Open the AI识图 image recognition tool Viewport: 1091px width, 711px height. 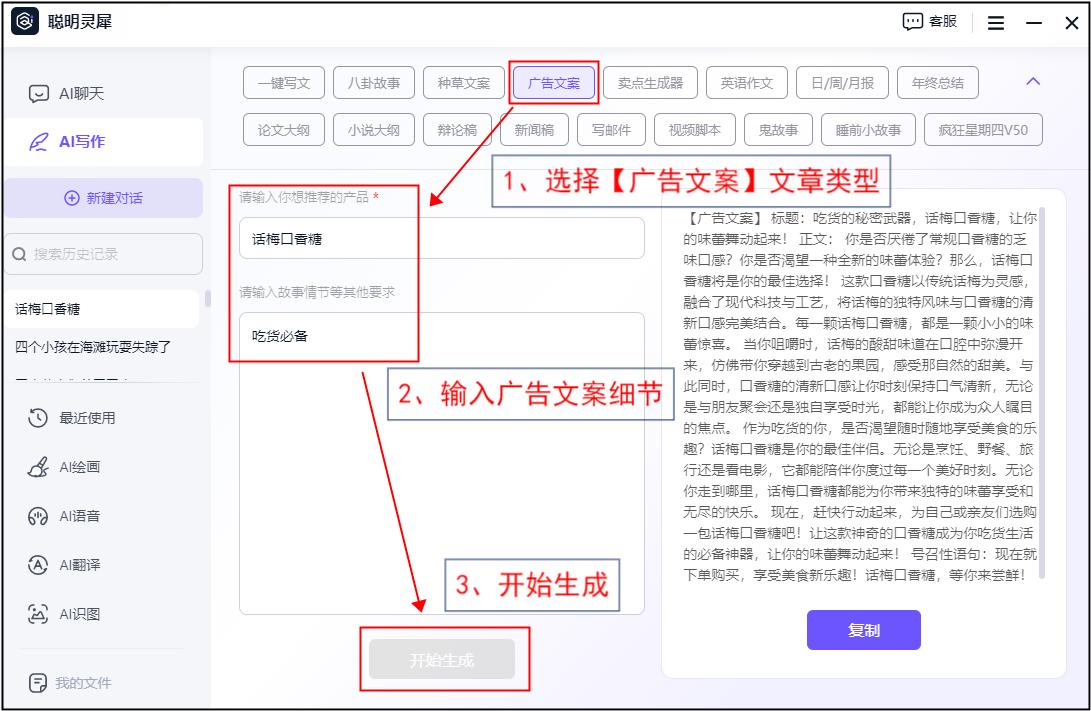coord(79,614)
